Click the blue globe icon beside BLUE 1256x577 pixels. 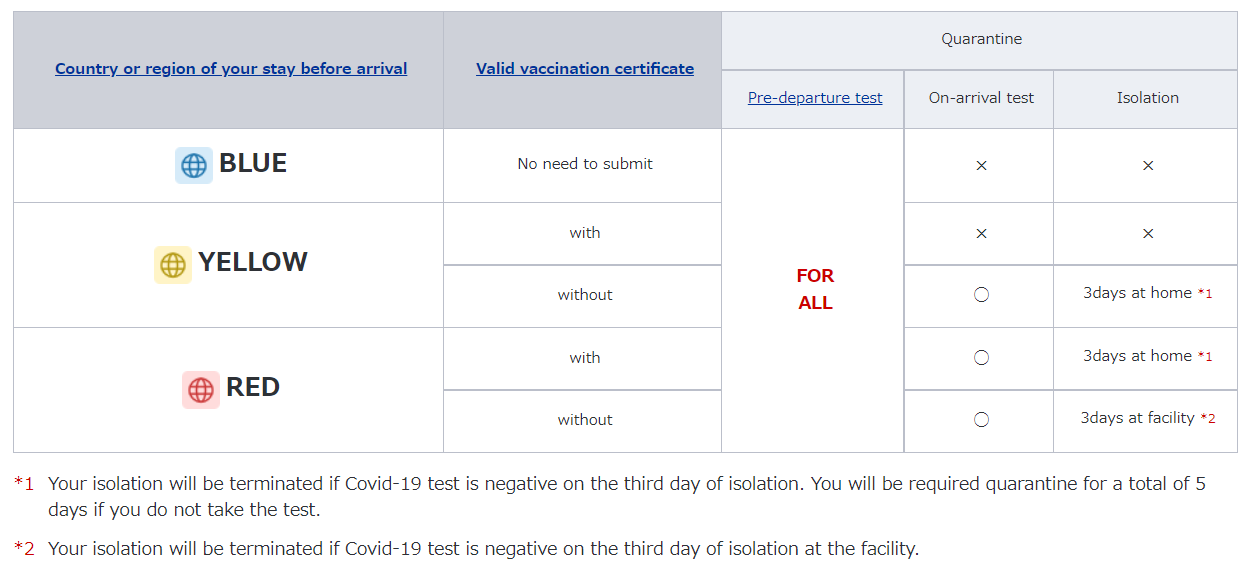(194, 165)
